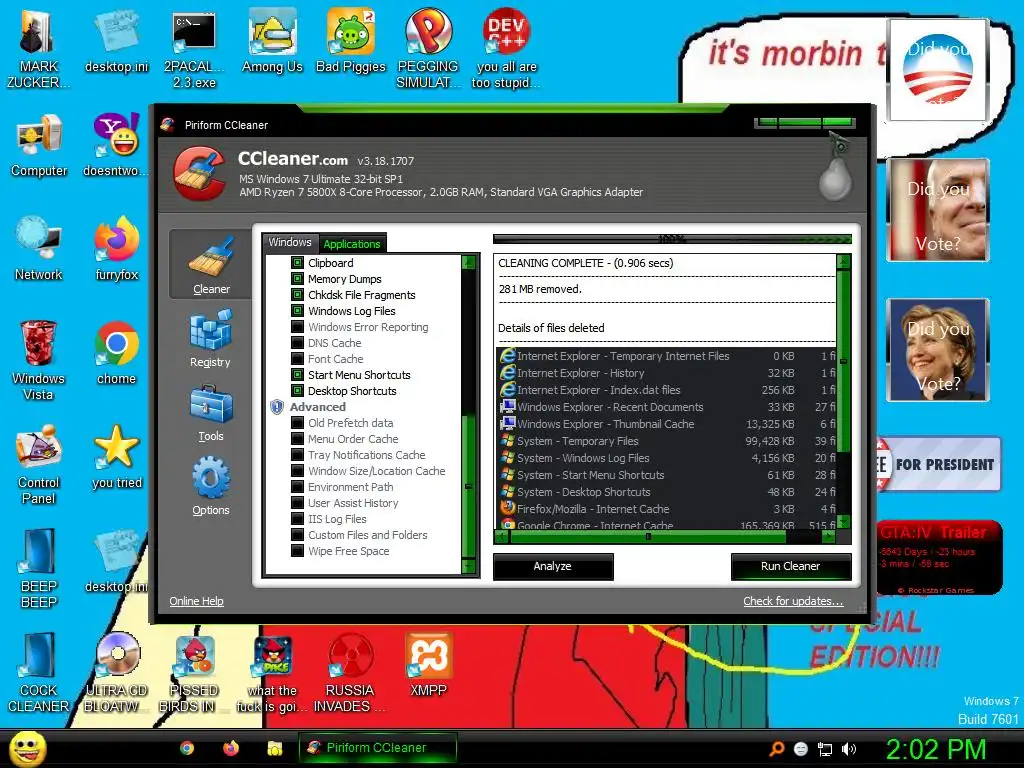
Task: Click the volume speaker tray icon
Action: pyautogui.click(x=849, y=749)
